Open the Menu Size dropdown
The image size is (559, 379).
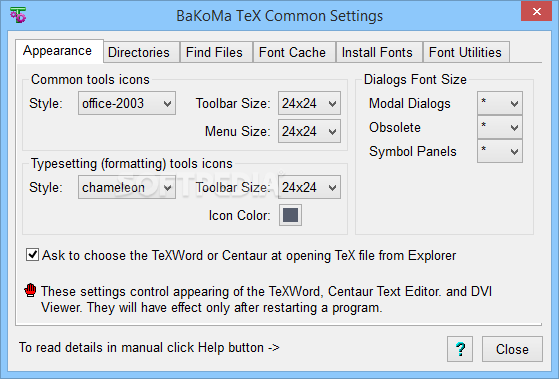(x=309, y=131)
